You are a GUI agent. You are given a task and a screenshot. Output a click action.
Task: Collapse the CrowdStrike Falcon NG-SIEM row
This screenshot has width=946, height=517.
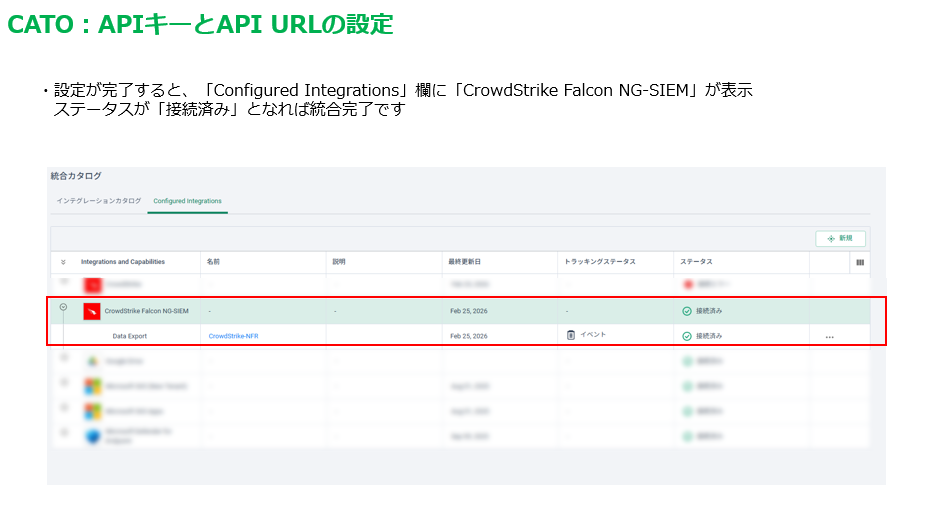point(63,308)
